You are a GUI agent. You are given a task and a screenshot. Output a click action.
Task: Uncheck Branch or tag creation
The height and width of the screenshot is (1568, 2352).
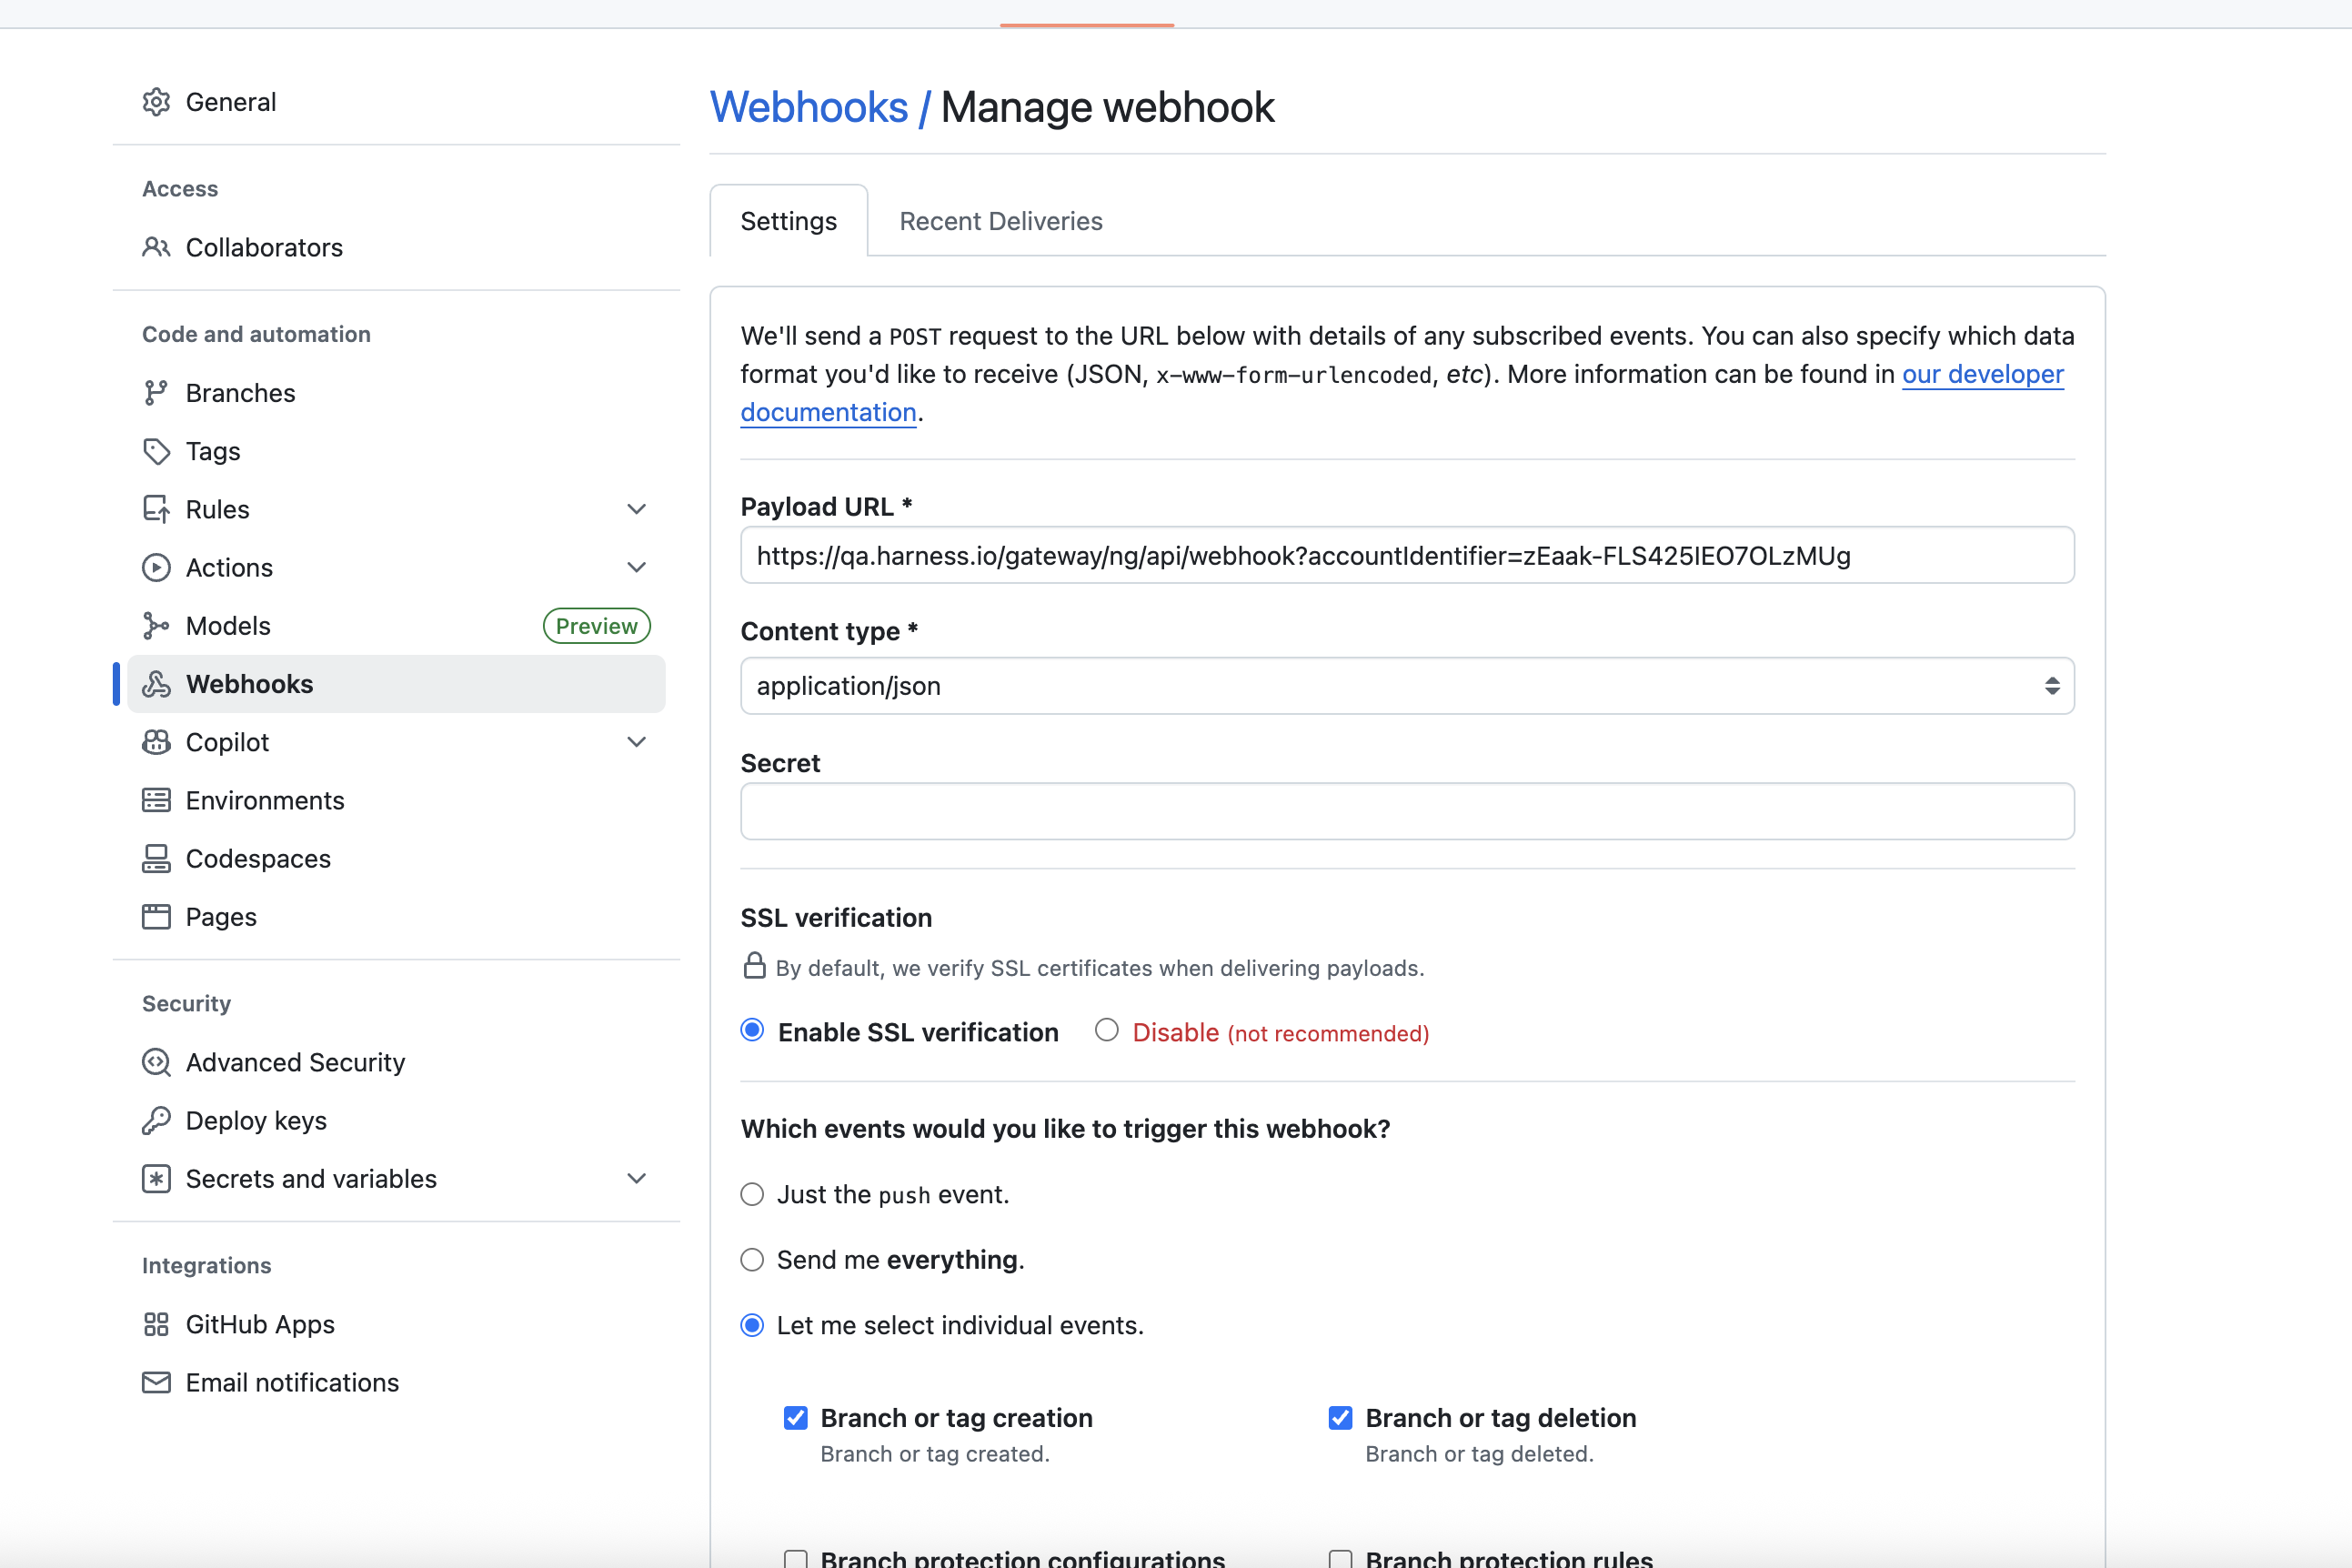(x=795, y=1417)
